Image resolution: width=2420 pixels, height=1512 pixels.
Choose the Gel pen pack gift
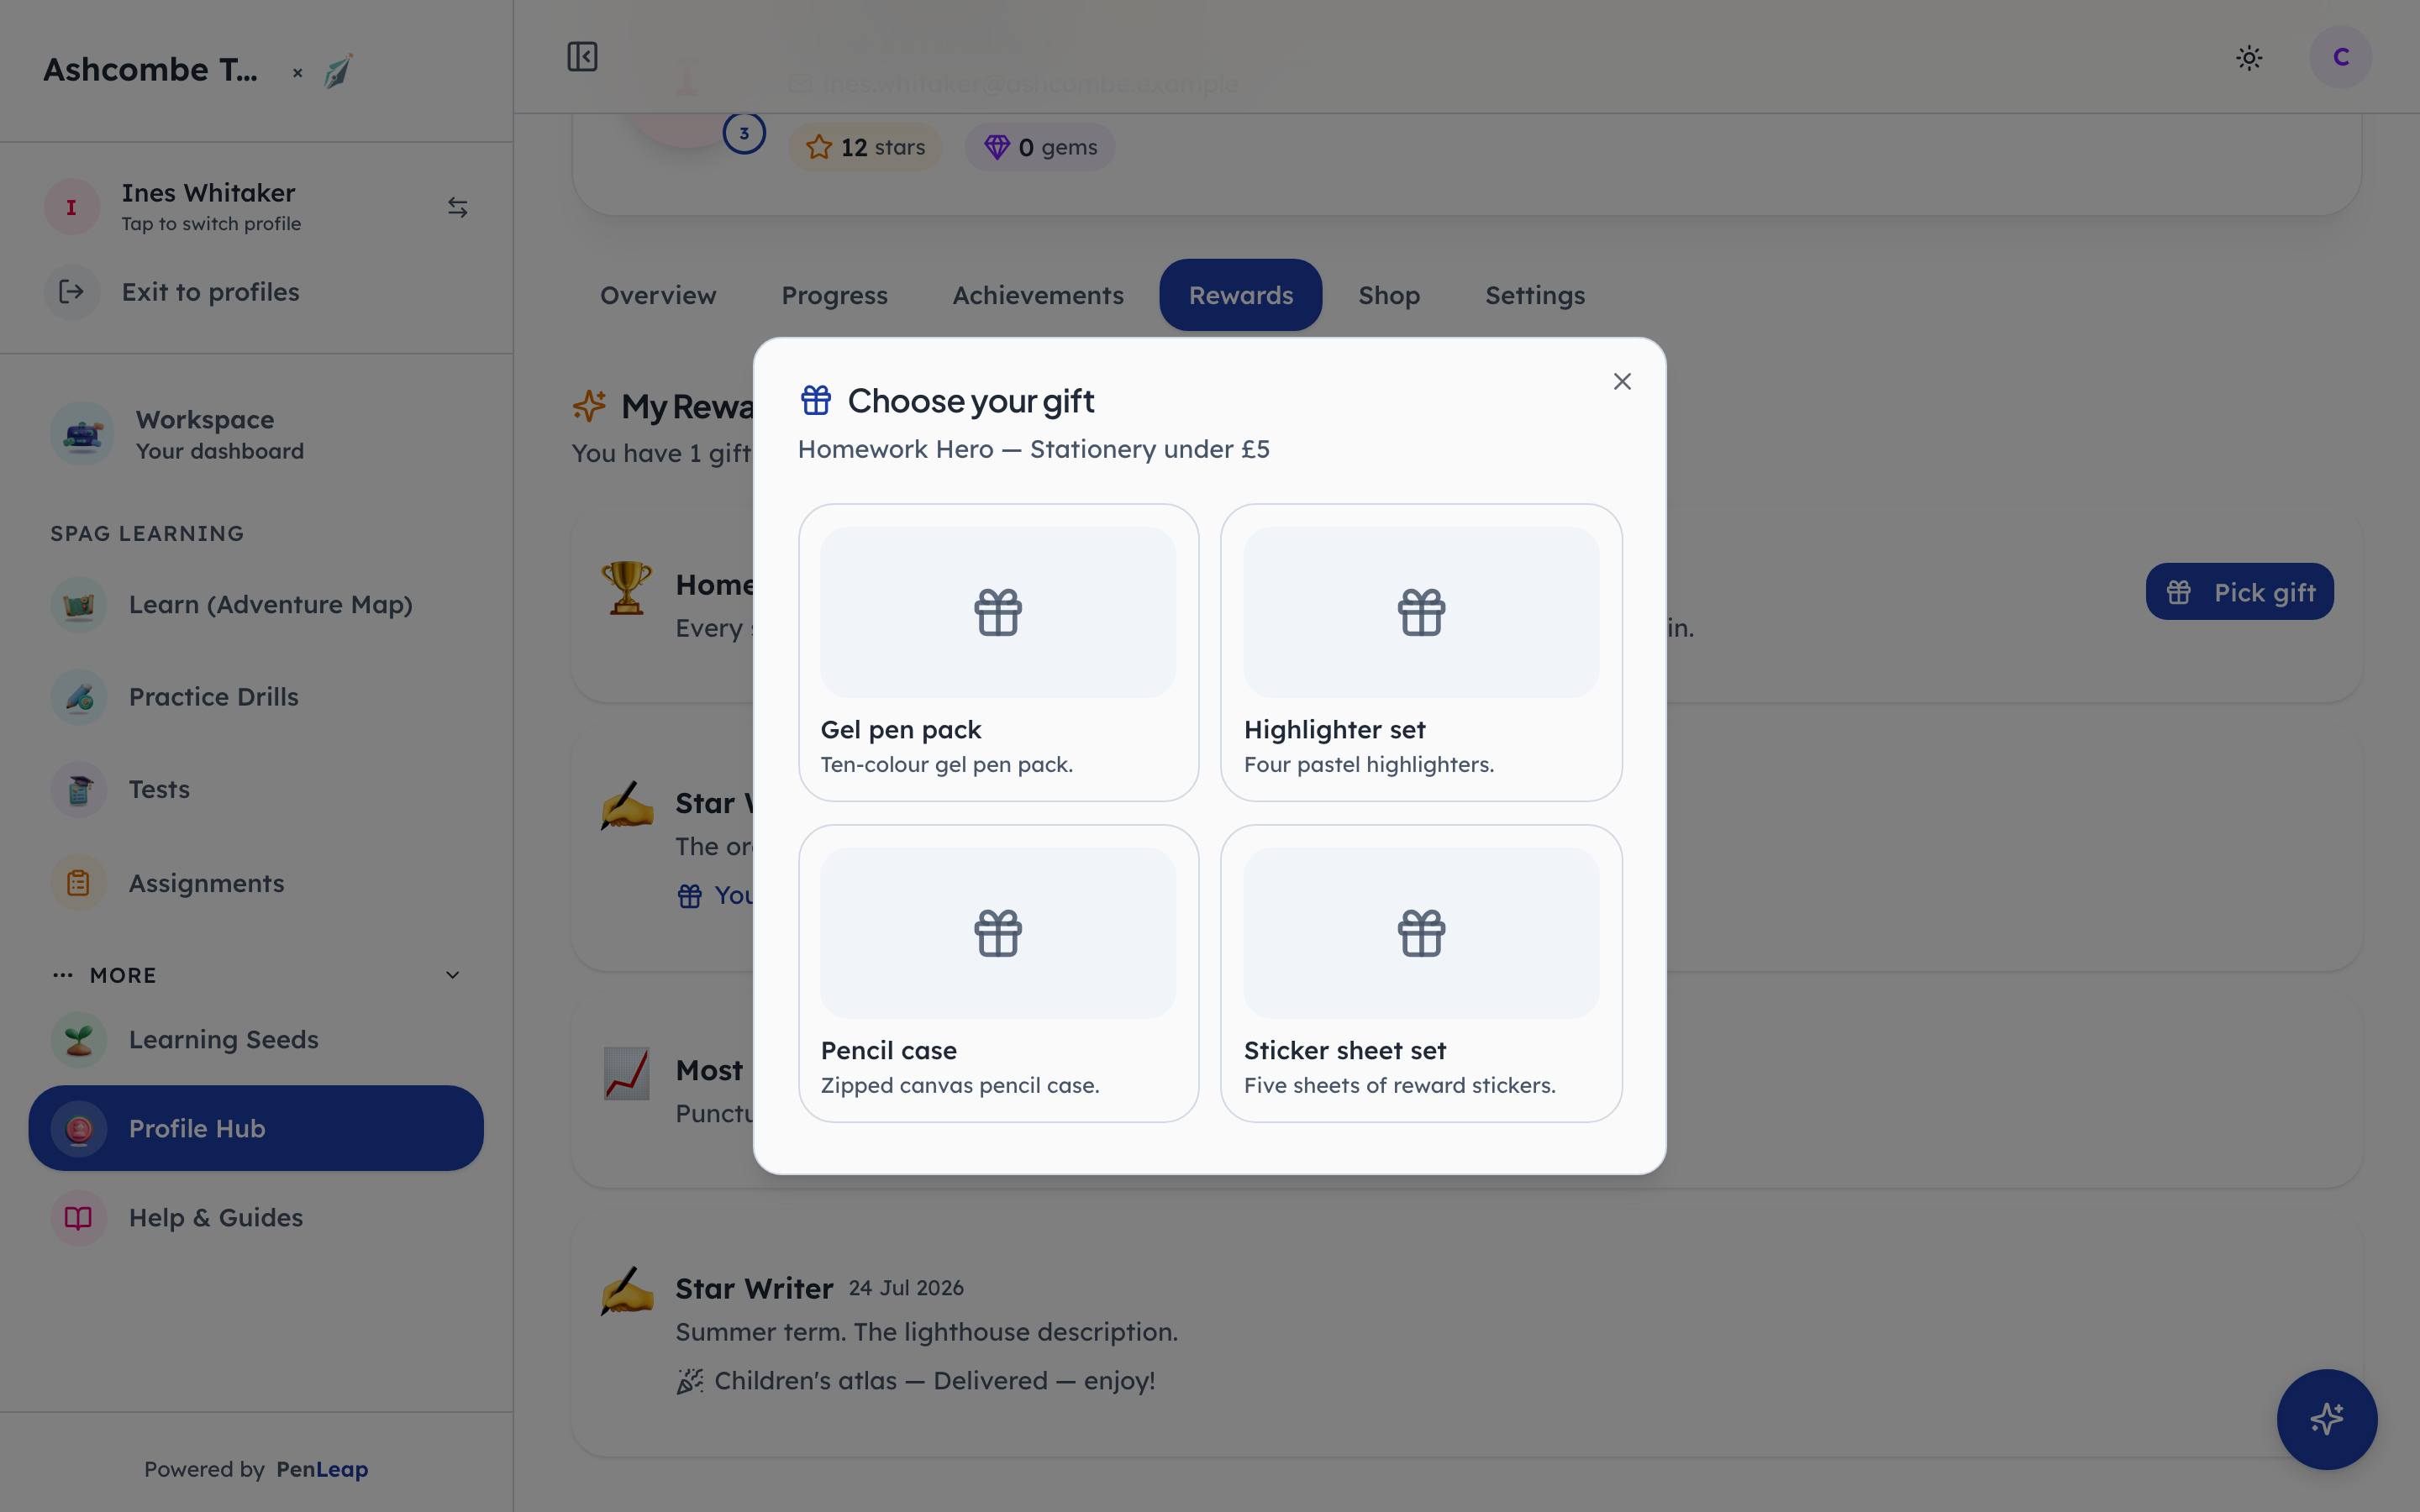[999, 652]
